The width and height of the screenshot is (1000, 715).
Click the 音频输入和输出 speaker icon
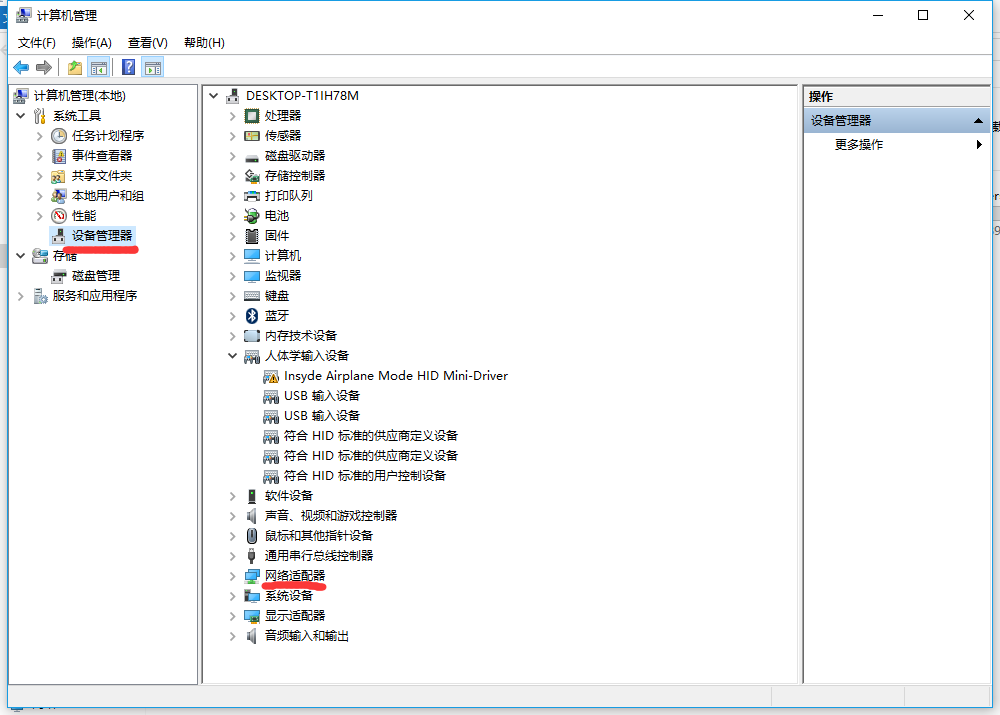coord(252,636)
